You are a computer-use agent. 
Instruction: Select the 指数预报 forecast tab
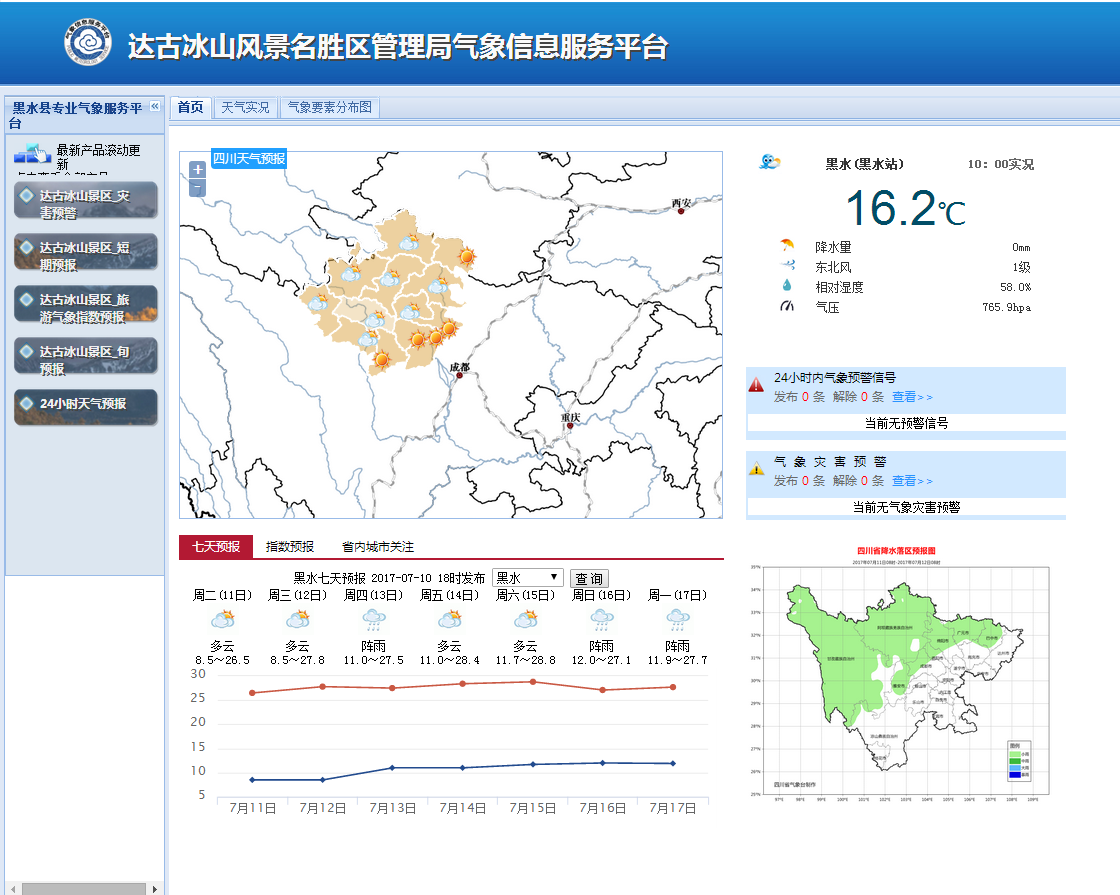tap(290, 547)
